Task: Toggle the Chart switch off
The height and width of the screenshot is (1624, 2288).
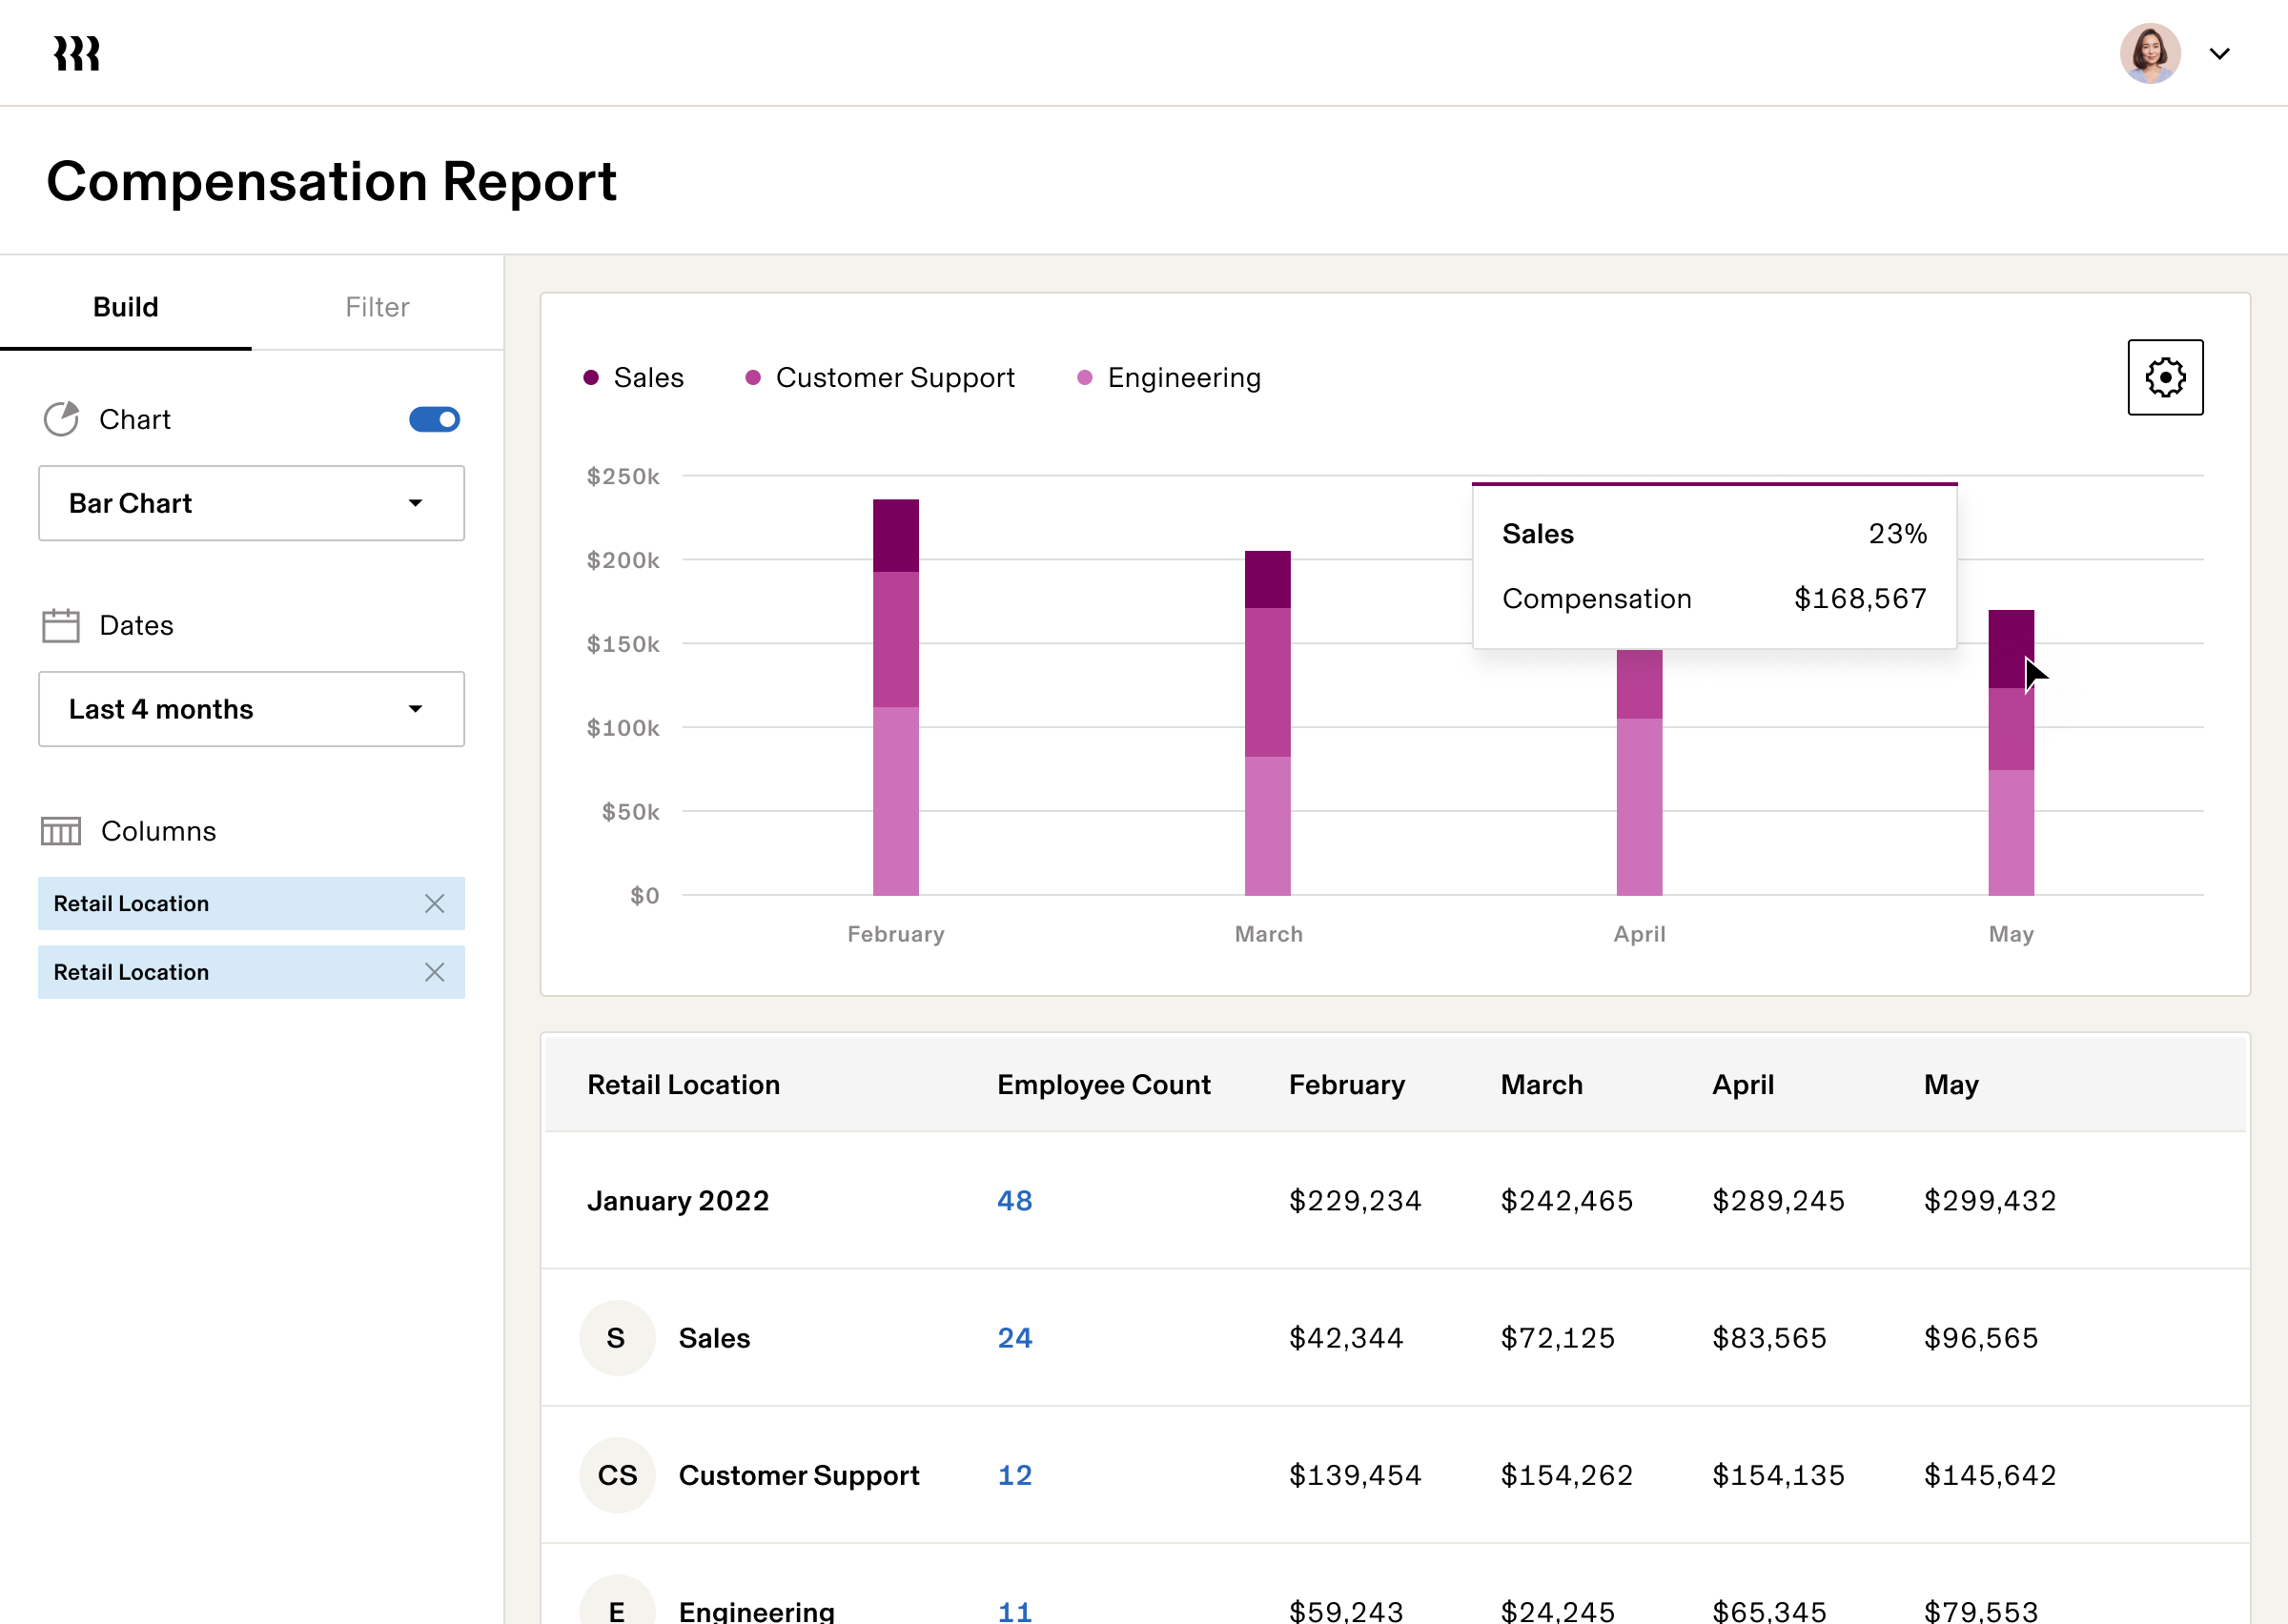Action: (433, 419)
